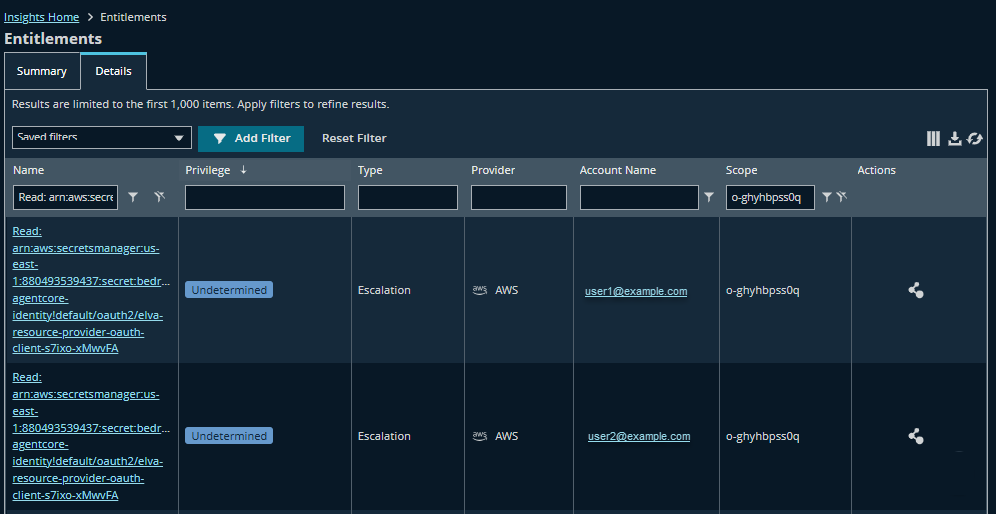Click Escalation type in user1 row
This screenshot has height=514, width=996.
[x=384, y=290]
